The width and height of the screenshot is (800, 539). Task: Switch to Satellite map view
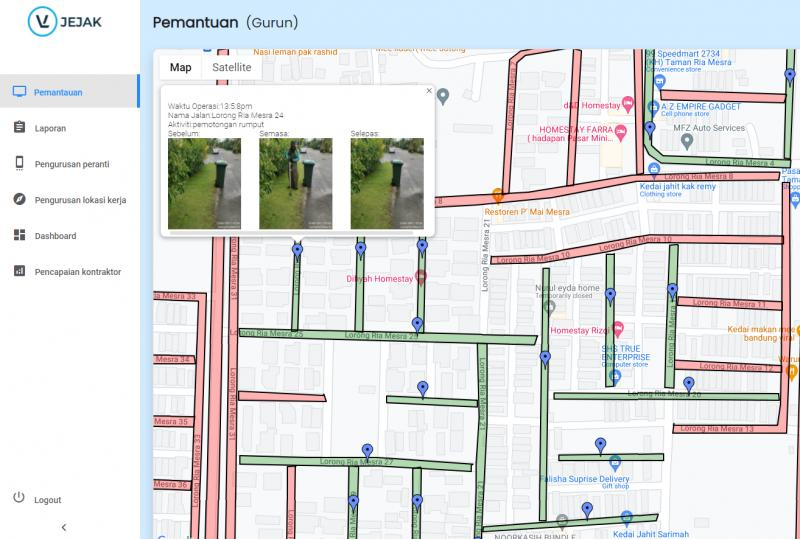coord(231,67)
